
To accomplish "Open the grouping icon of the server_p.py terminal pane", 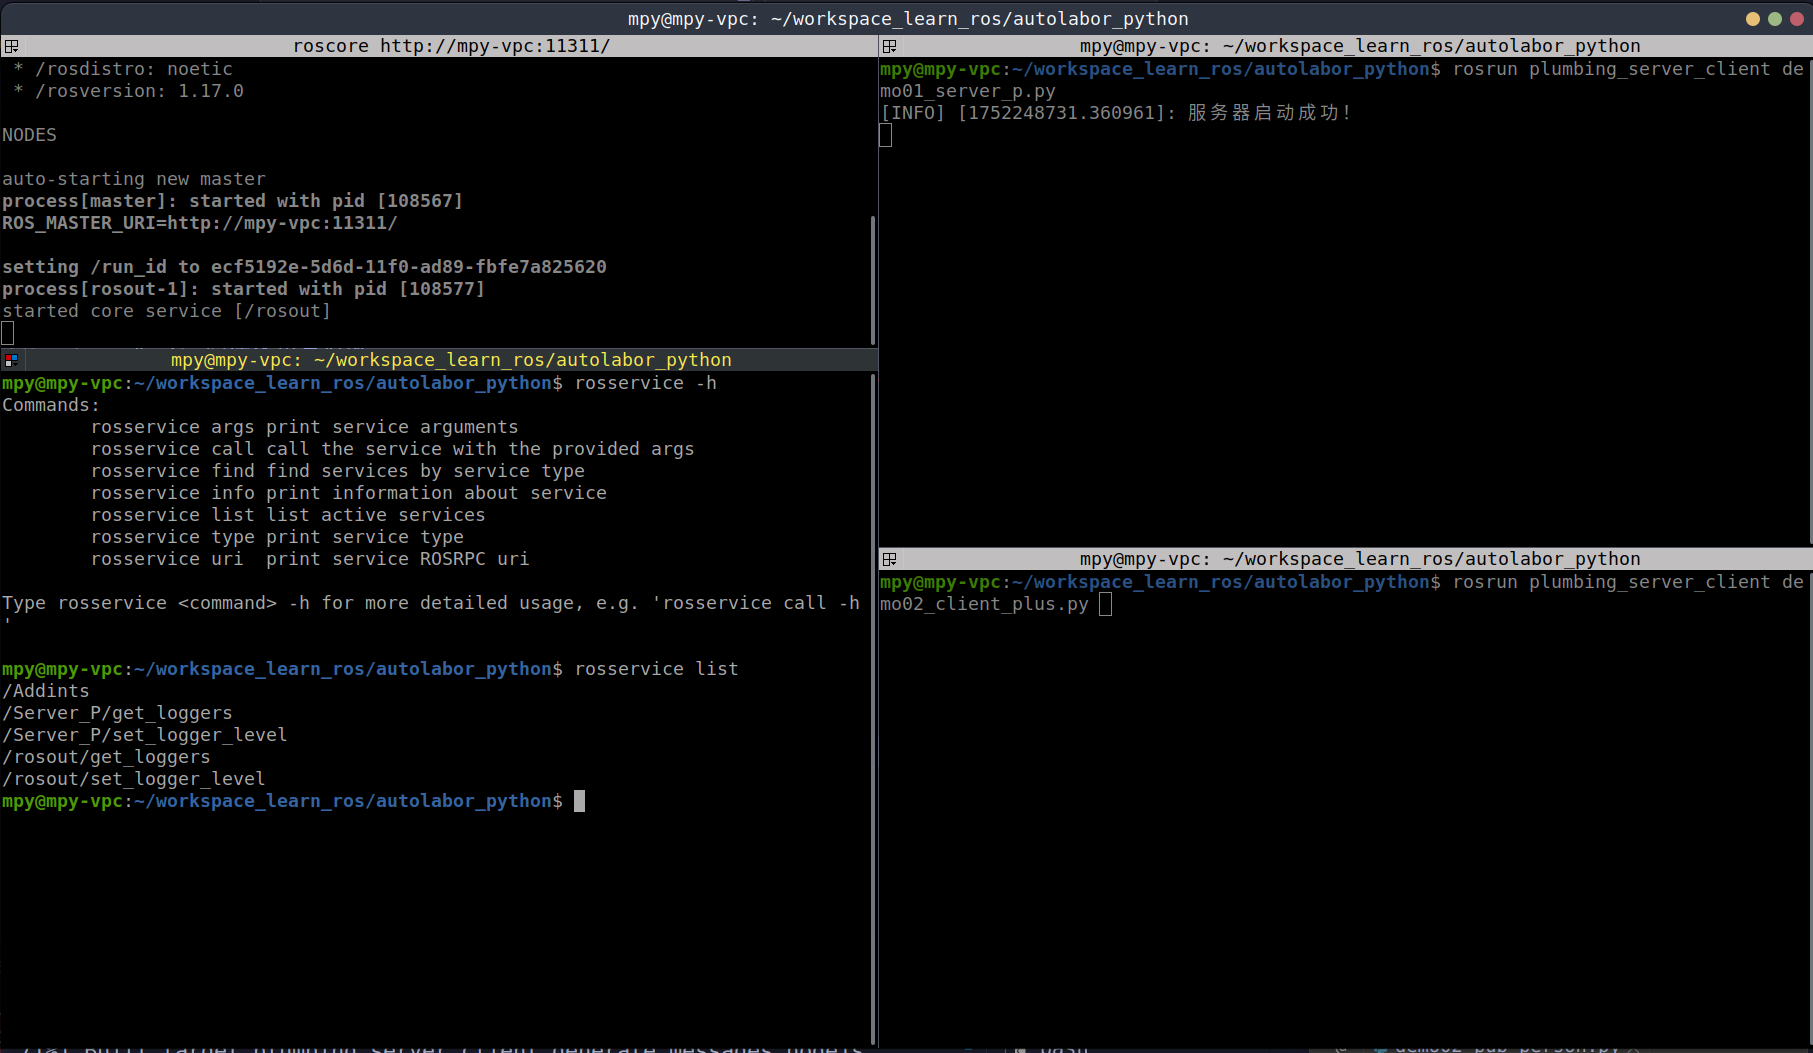I will tap(889, 46).
